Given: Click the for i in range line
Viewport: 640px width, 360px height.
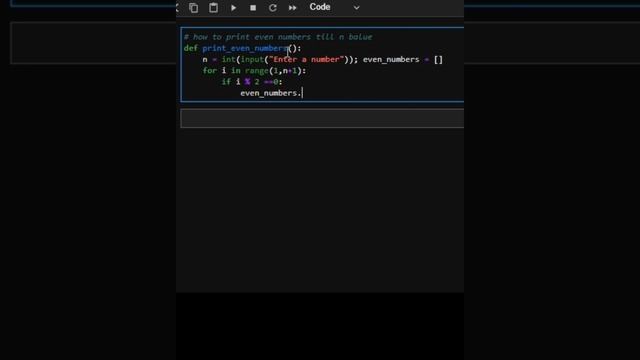Looking at the screenshot, I should click(254, 71).
